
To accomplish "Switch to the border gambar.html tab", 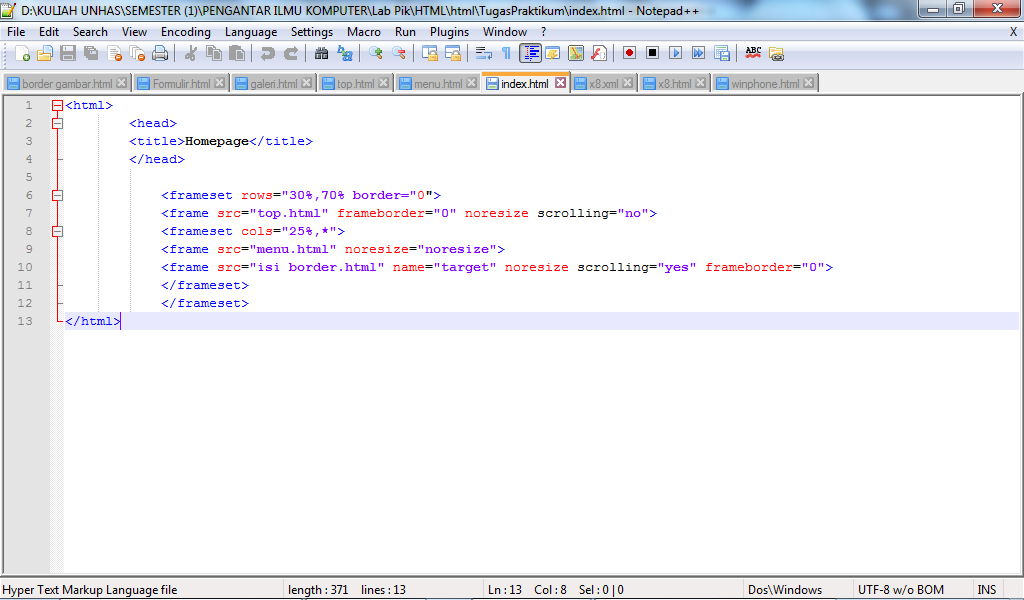I will click(67, 84).
